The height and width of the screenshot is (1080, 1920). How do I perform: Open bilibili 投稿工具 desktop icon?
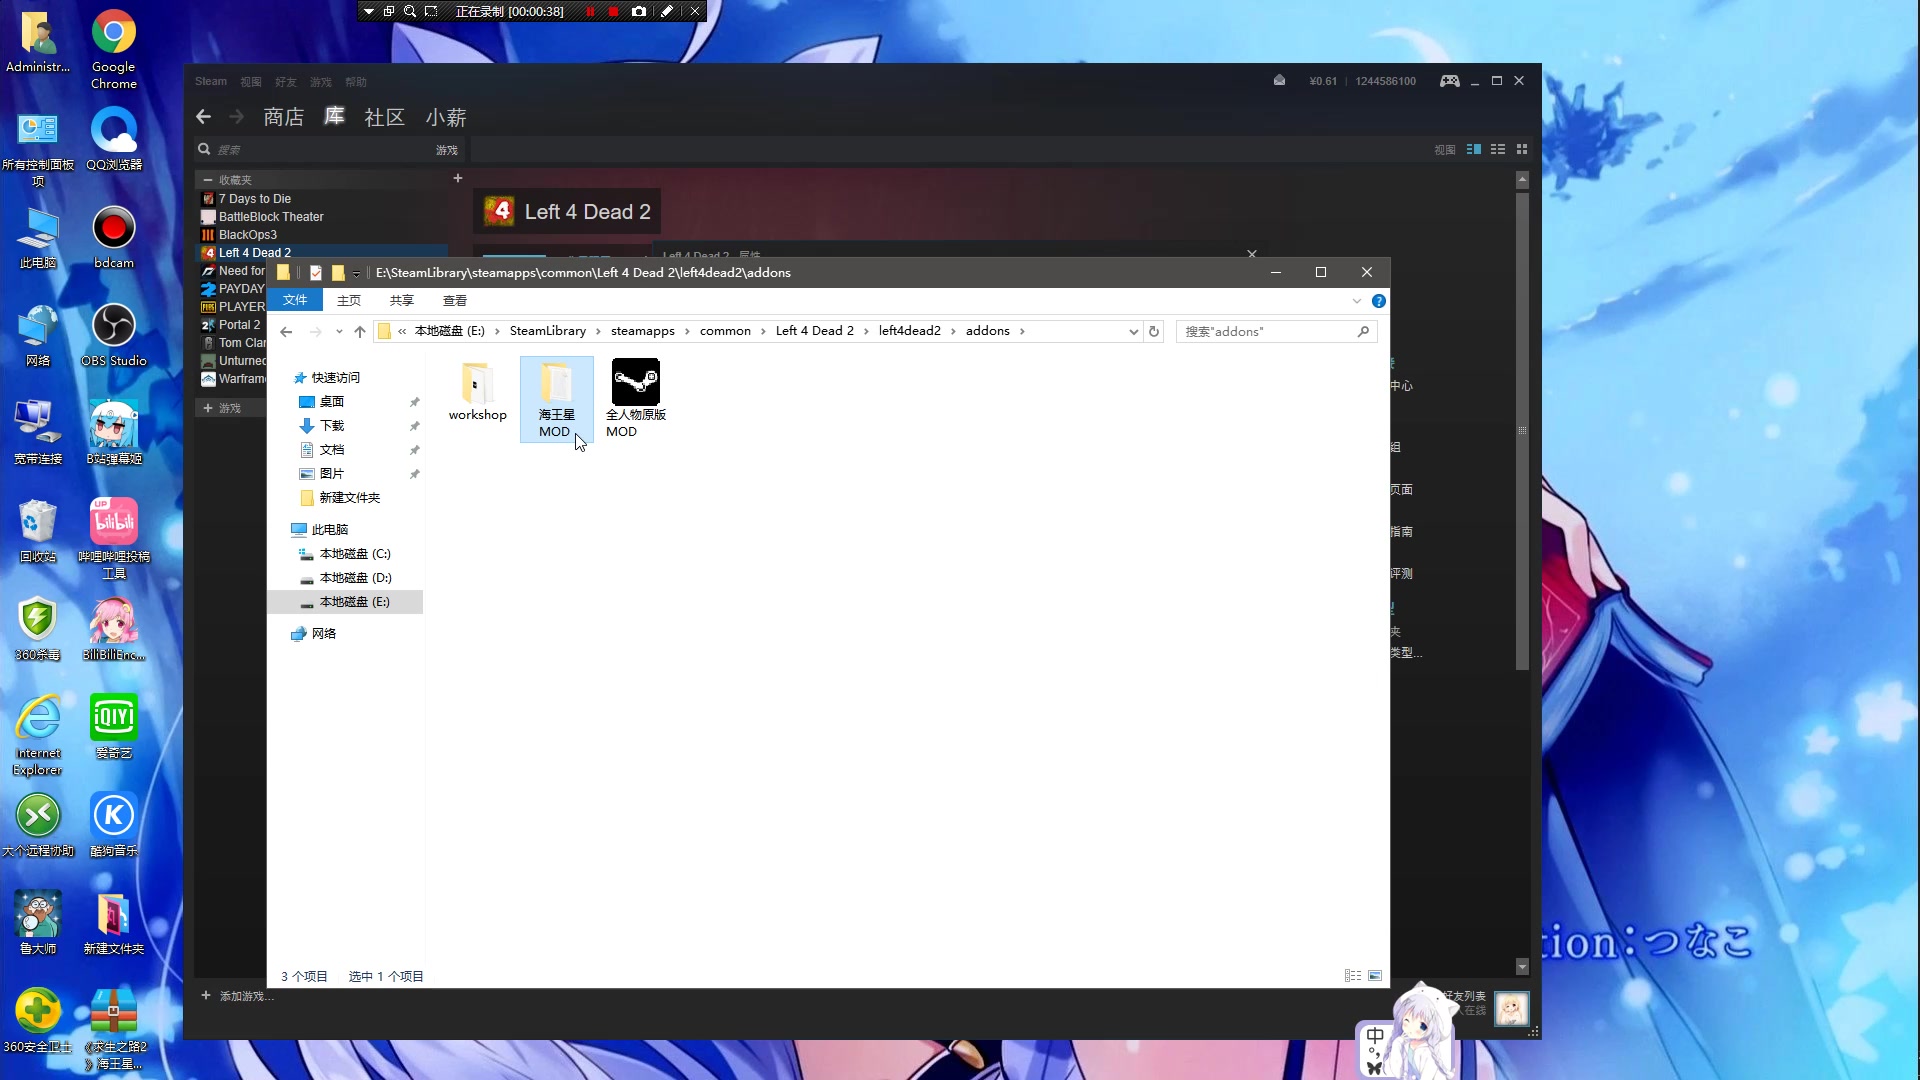pos(114,538)
